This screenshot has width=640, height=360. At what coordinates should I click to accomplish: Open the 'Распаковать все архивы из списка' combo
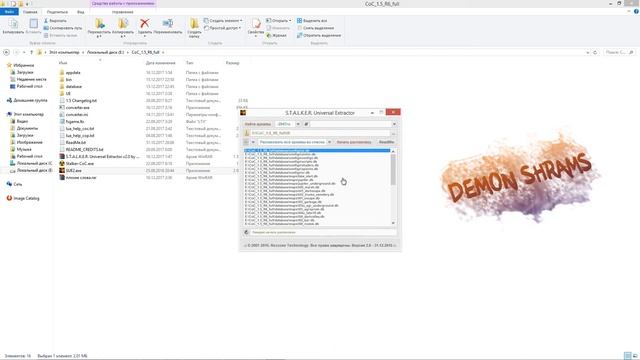click(x=295, y=142)
